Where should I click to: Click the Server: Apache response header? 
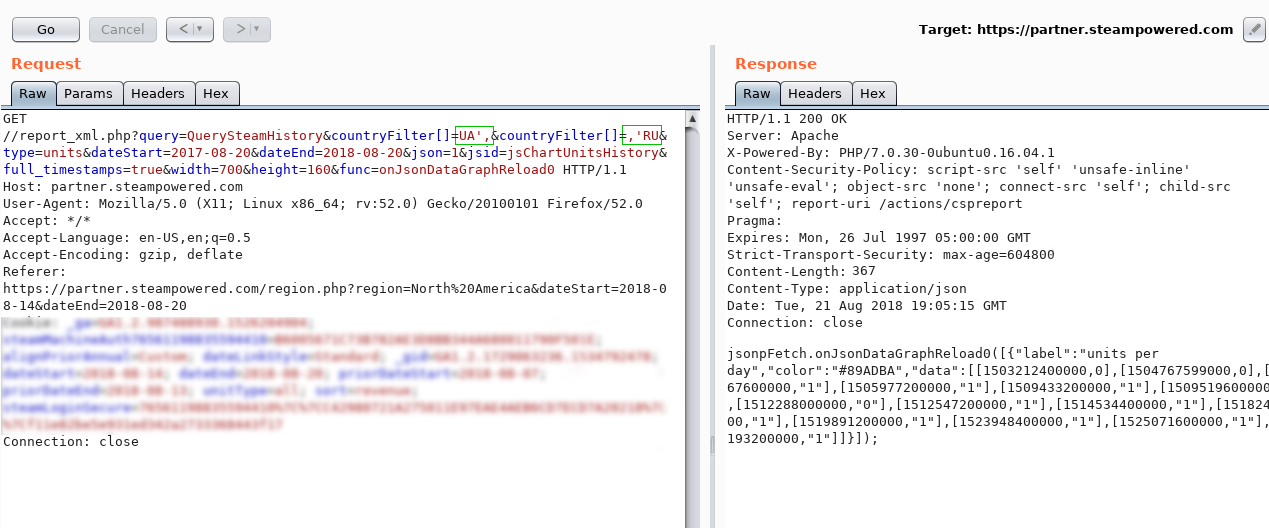pos(783,136)
